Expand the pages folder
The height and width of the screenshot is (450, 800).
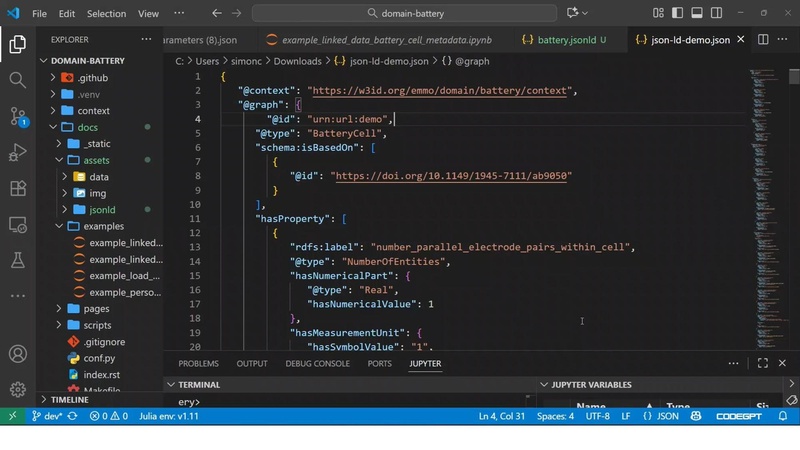(96, 309)
